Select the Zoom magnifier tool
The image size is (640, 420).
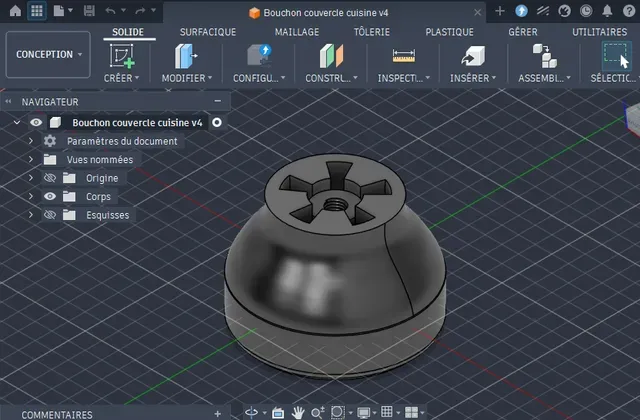(318, 413)
